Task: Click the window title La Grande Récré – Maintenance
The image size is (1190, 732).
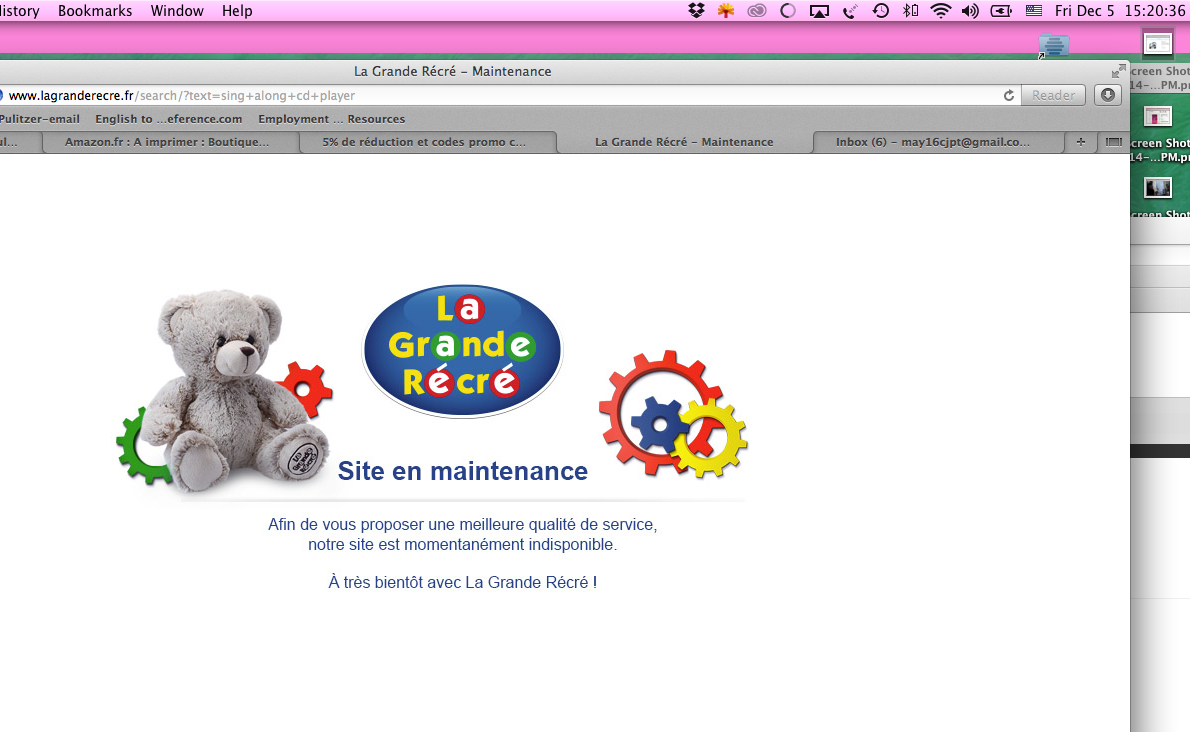Action: coord(452,71)
